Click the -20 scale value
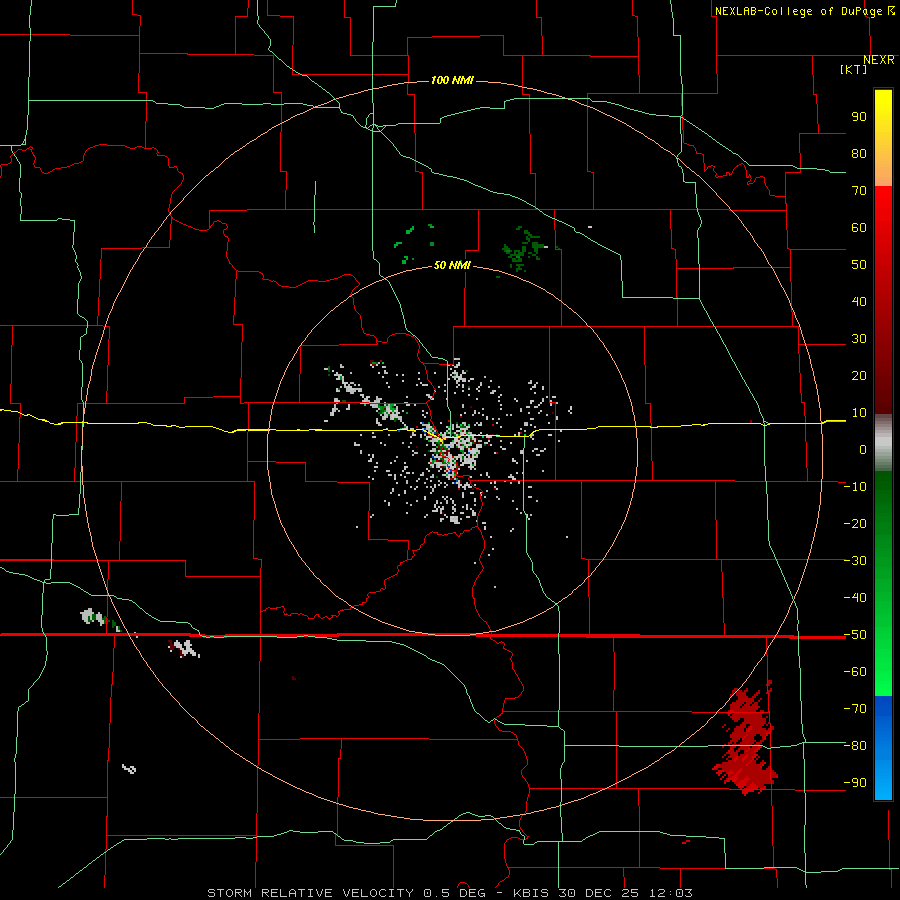 [855, 524]
